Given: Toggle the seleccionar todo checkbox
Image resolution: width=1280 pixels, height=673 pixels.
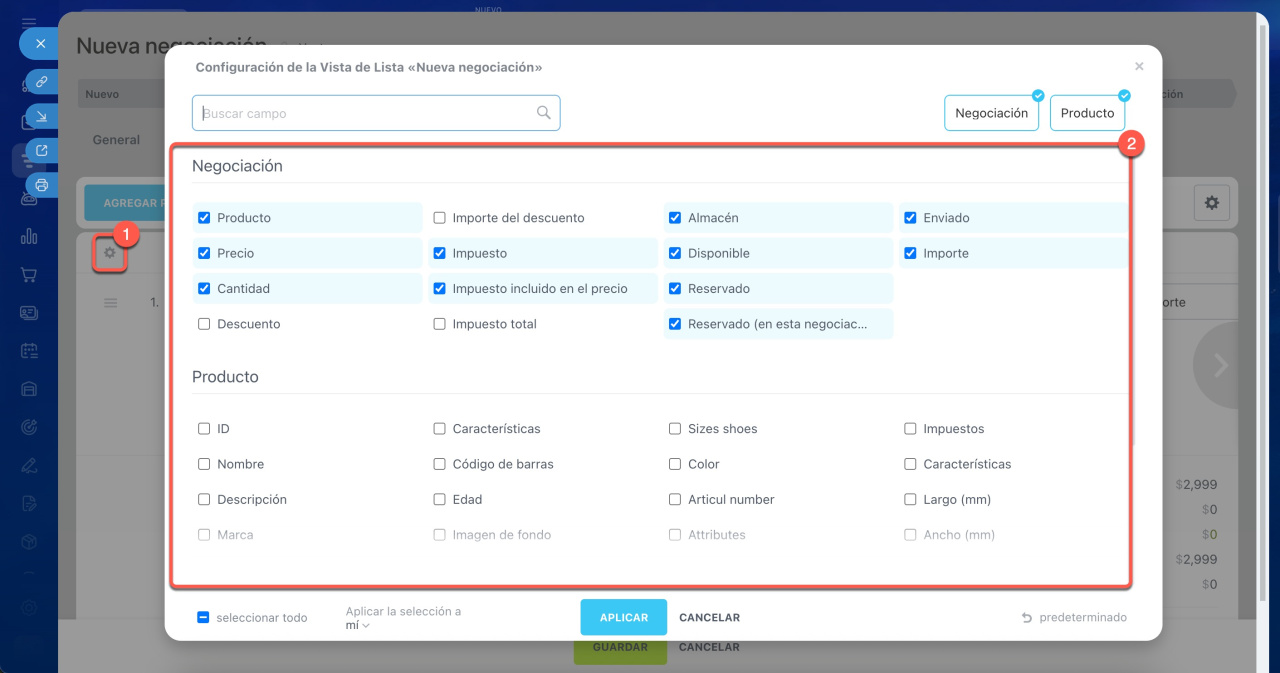Looking at the screenshot, I should [x=203, y=618].
